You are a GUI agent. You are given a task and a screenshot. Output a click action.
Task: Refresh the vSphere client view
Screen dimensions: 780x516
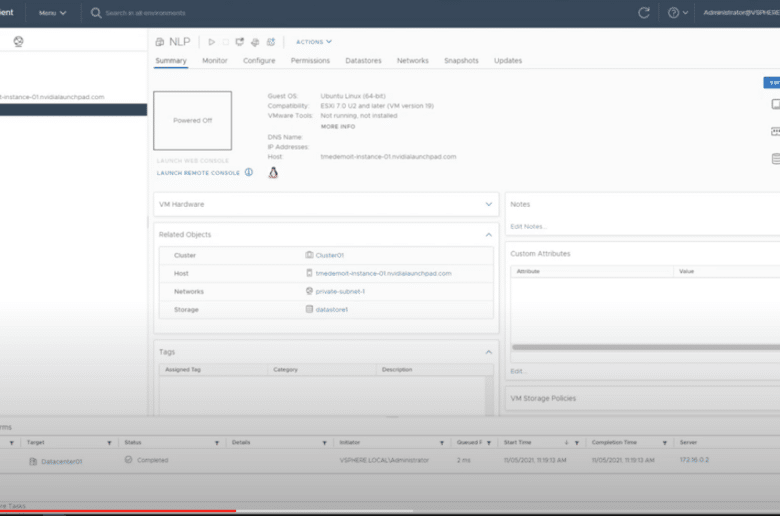coord(644,13)
